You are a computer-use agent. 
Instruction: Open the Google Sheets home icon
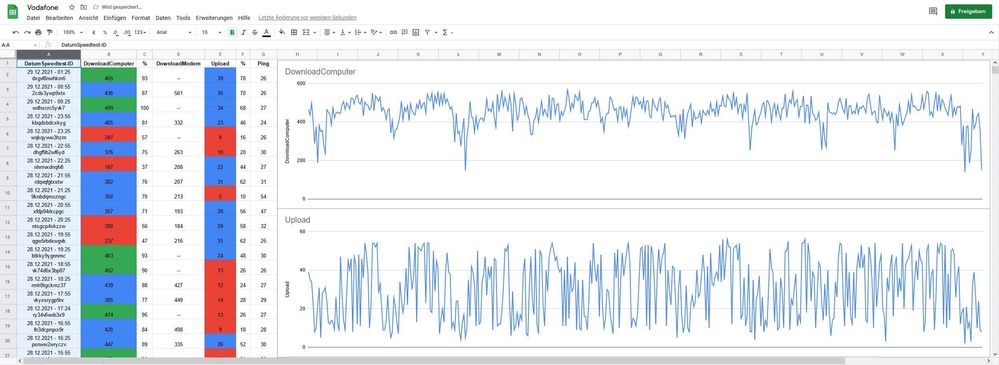pyautogui.click(x=12, y=11)
